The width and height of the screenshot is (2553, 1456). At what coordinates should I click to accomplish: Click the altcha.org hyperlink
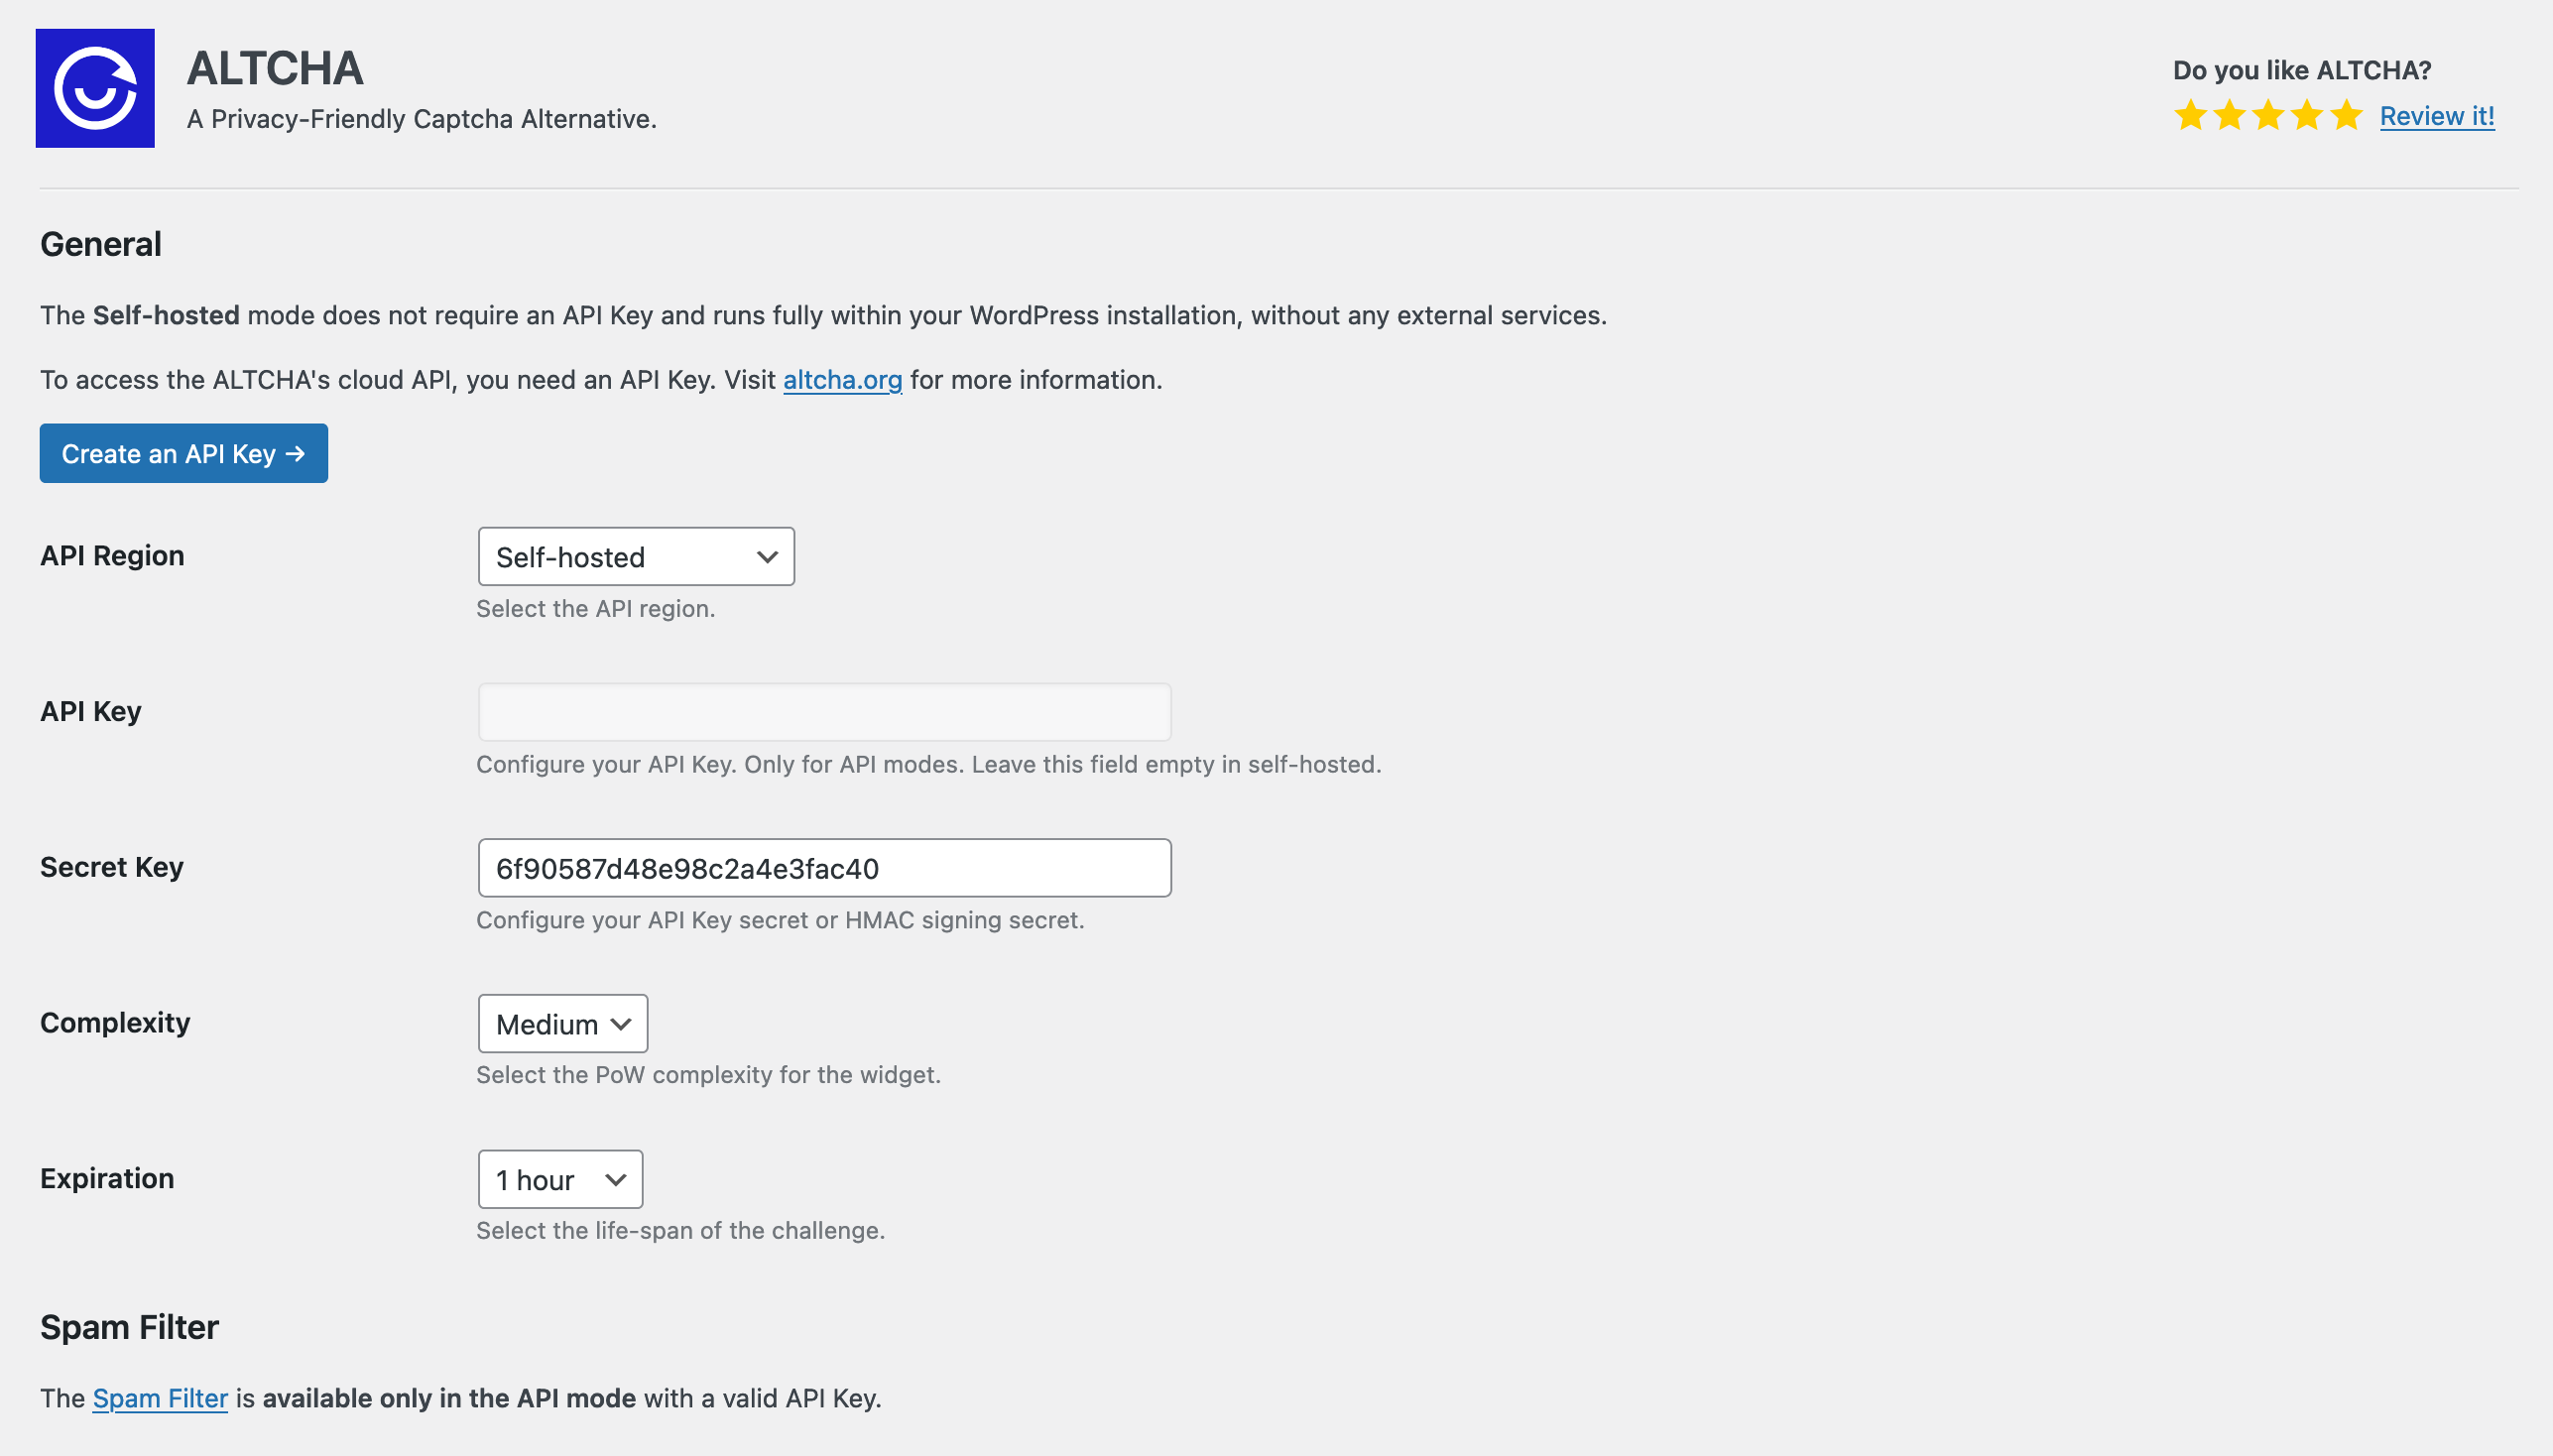click(x=843, y=379)
